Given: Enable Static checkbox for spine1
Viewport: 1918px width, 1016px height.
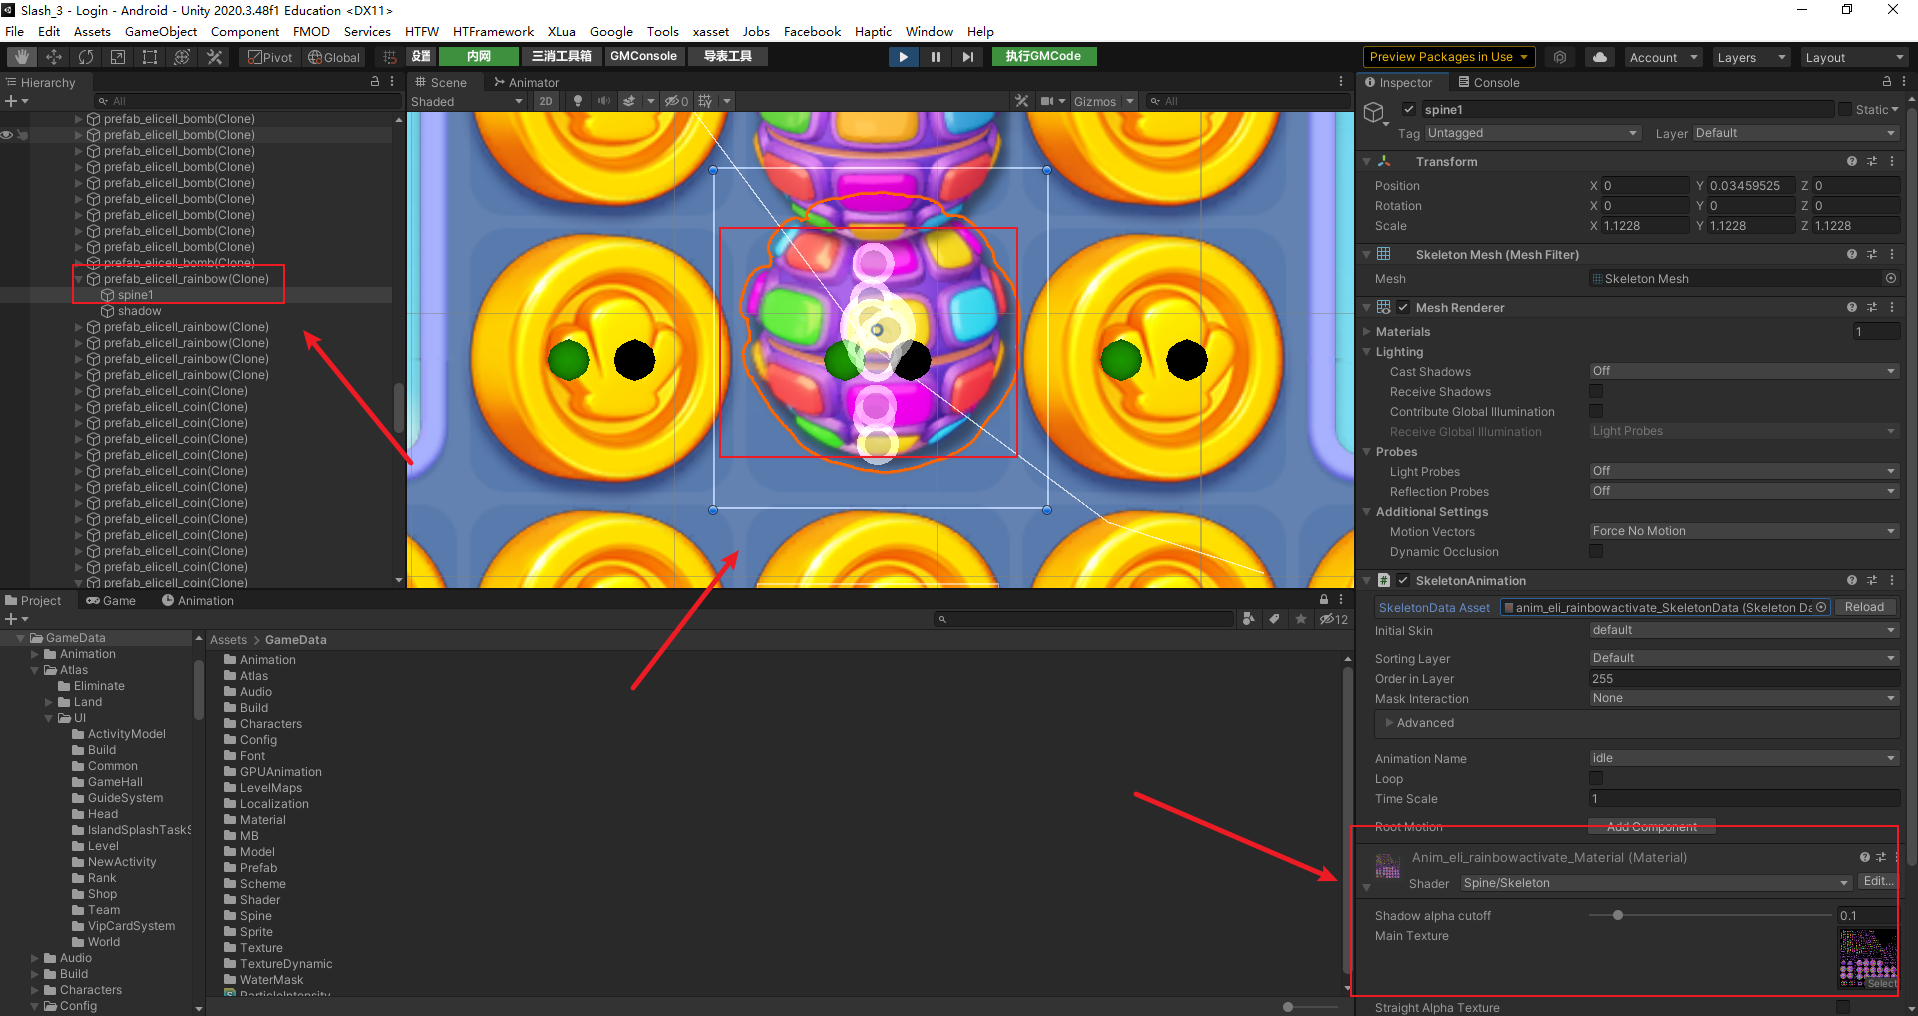Looking at the screenshot, I should (x=1845, y=110).
